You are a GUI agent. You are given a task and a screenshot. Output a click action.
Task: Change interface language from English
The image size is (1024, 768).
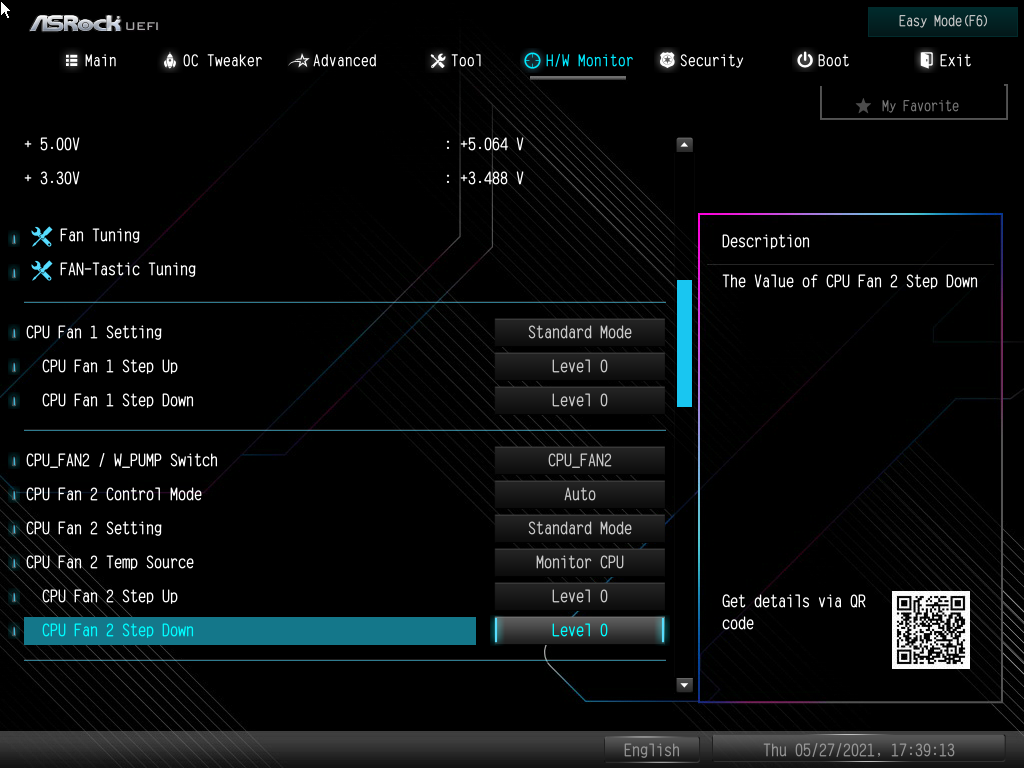coord(651,749)
